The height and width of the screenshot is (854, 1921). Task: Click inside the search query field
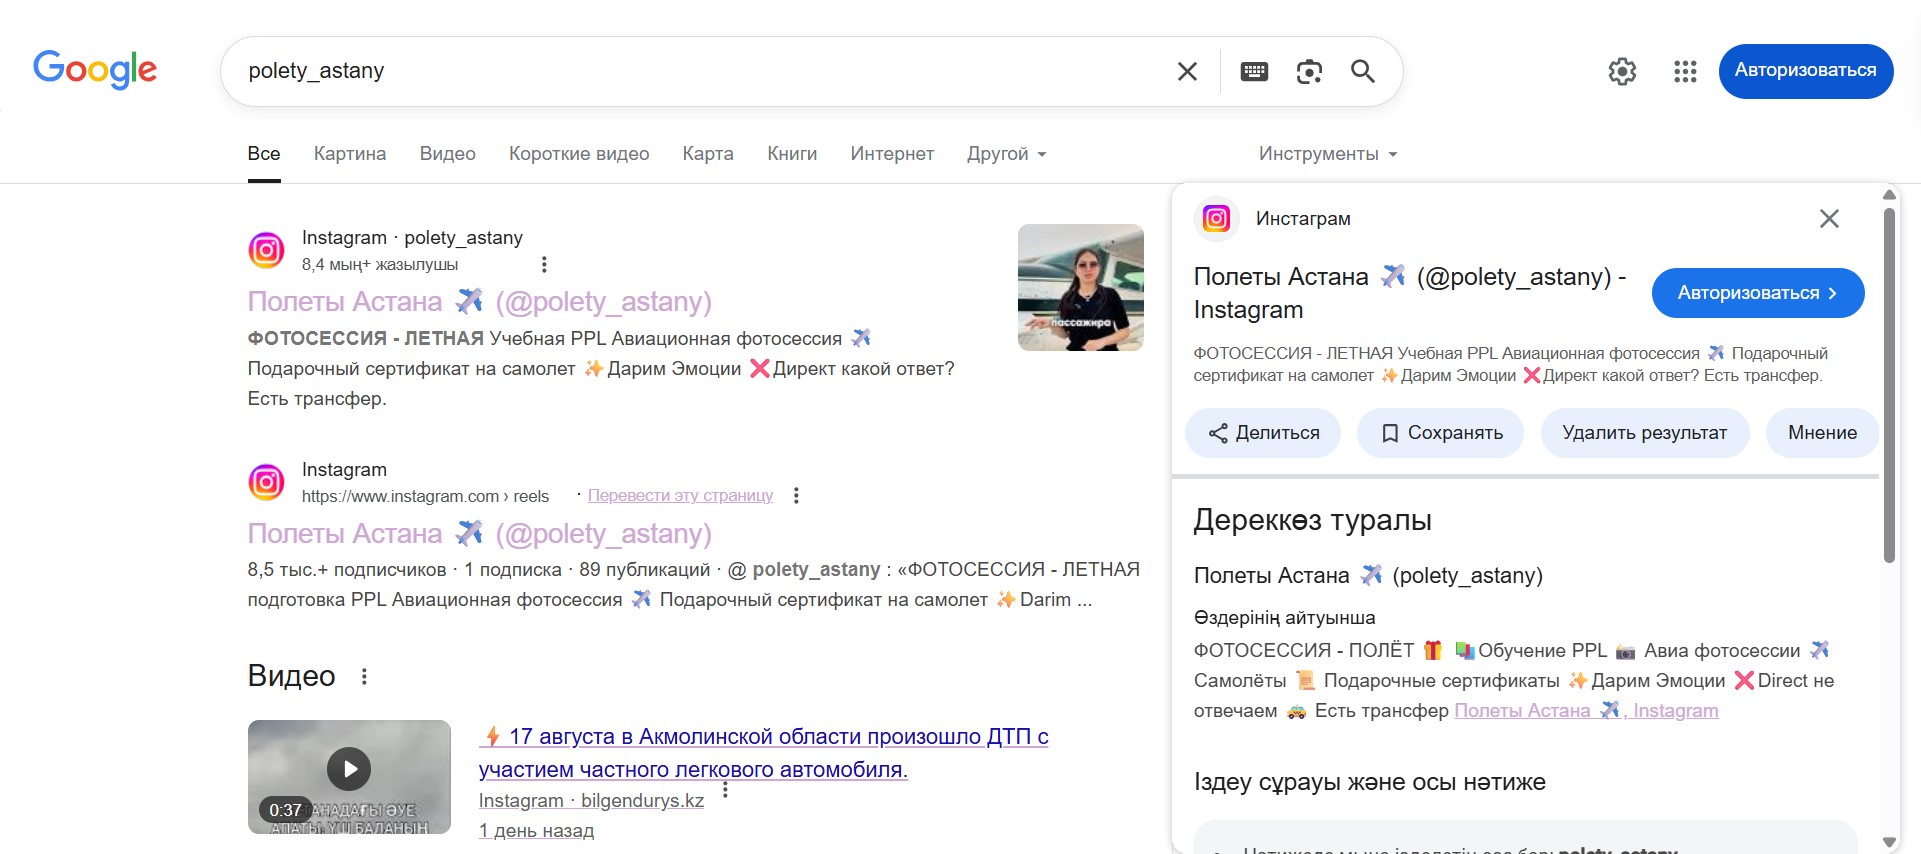(700, 71)
